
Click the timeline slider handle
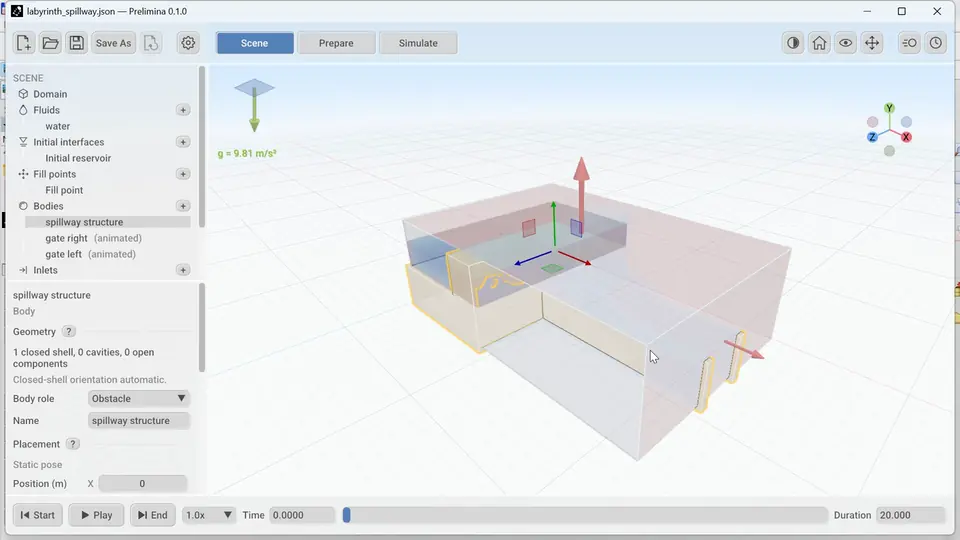347,515
